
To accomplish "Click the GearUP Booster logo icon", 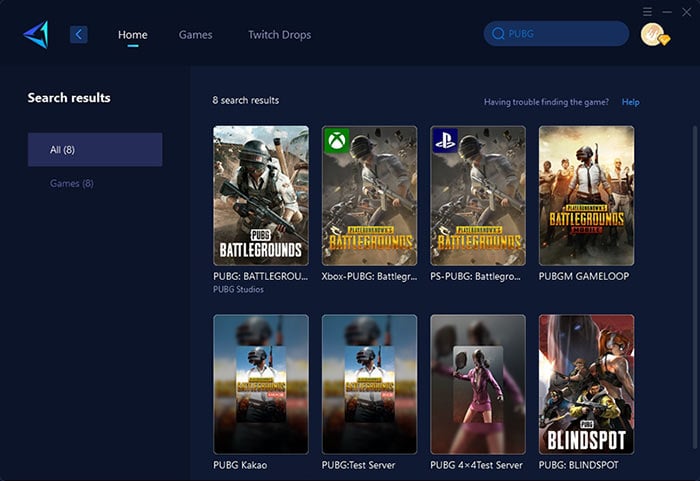I will (x=36, y=34).
